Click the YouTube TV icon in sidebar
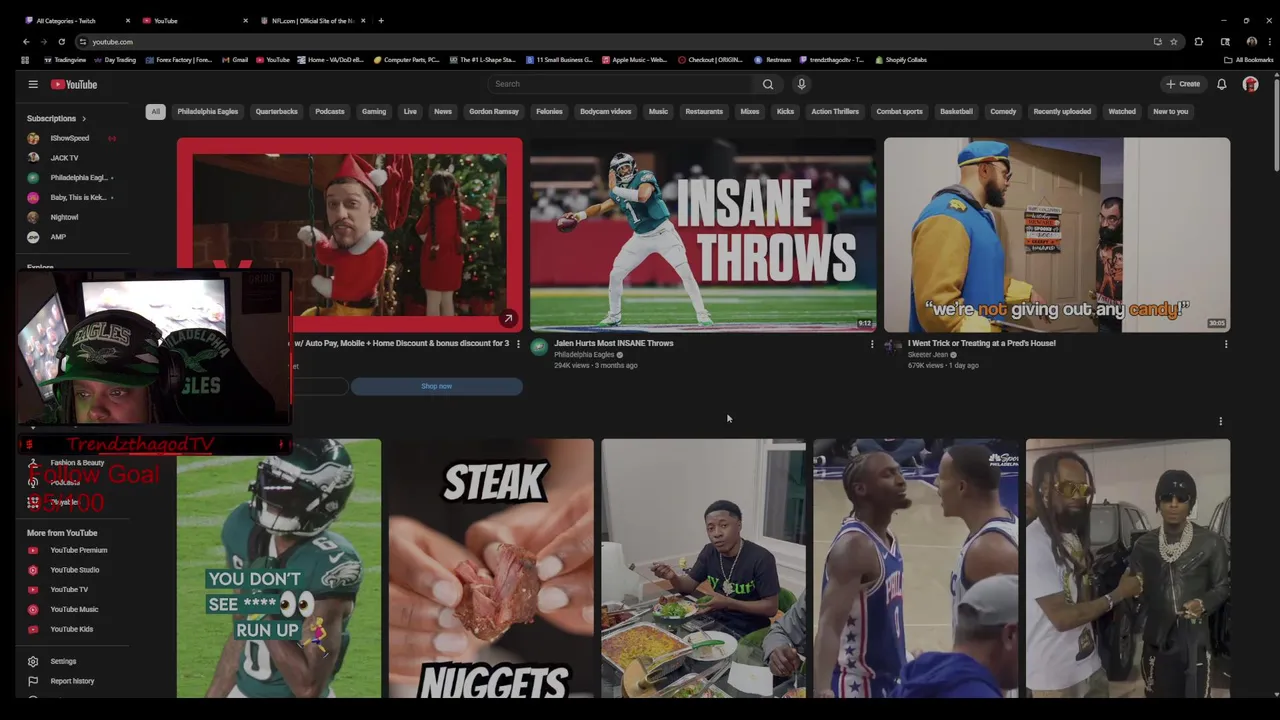 pyautogui.click(x=33, y=590)
